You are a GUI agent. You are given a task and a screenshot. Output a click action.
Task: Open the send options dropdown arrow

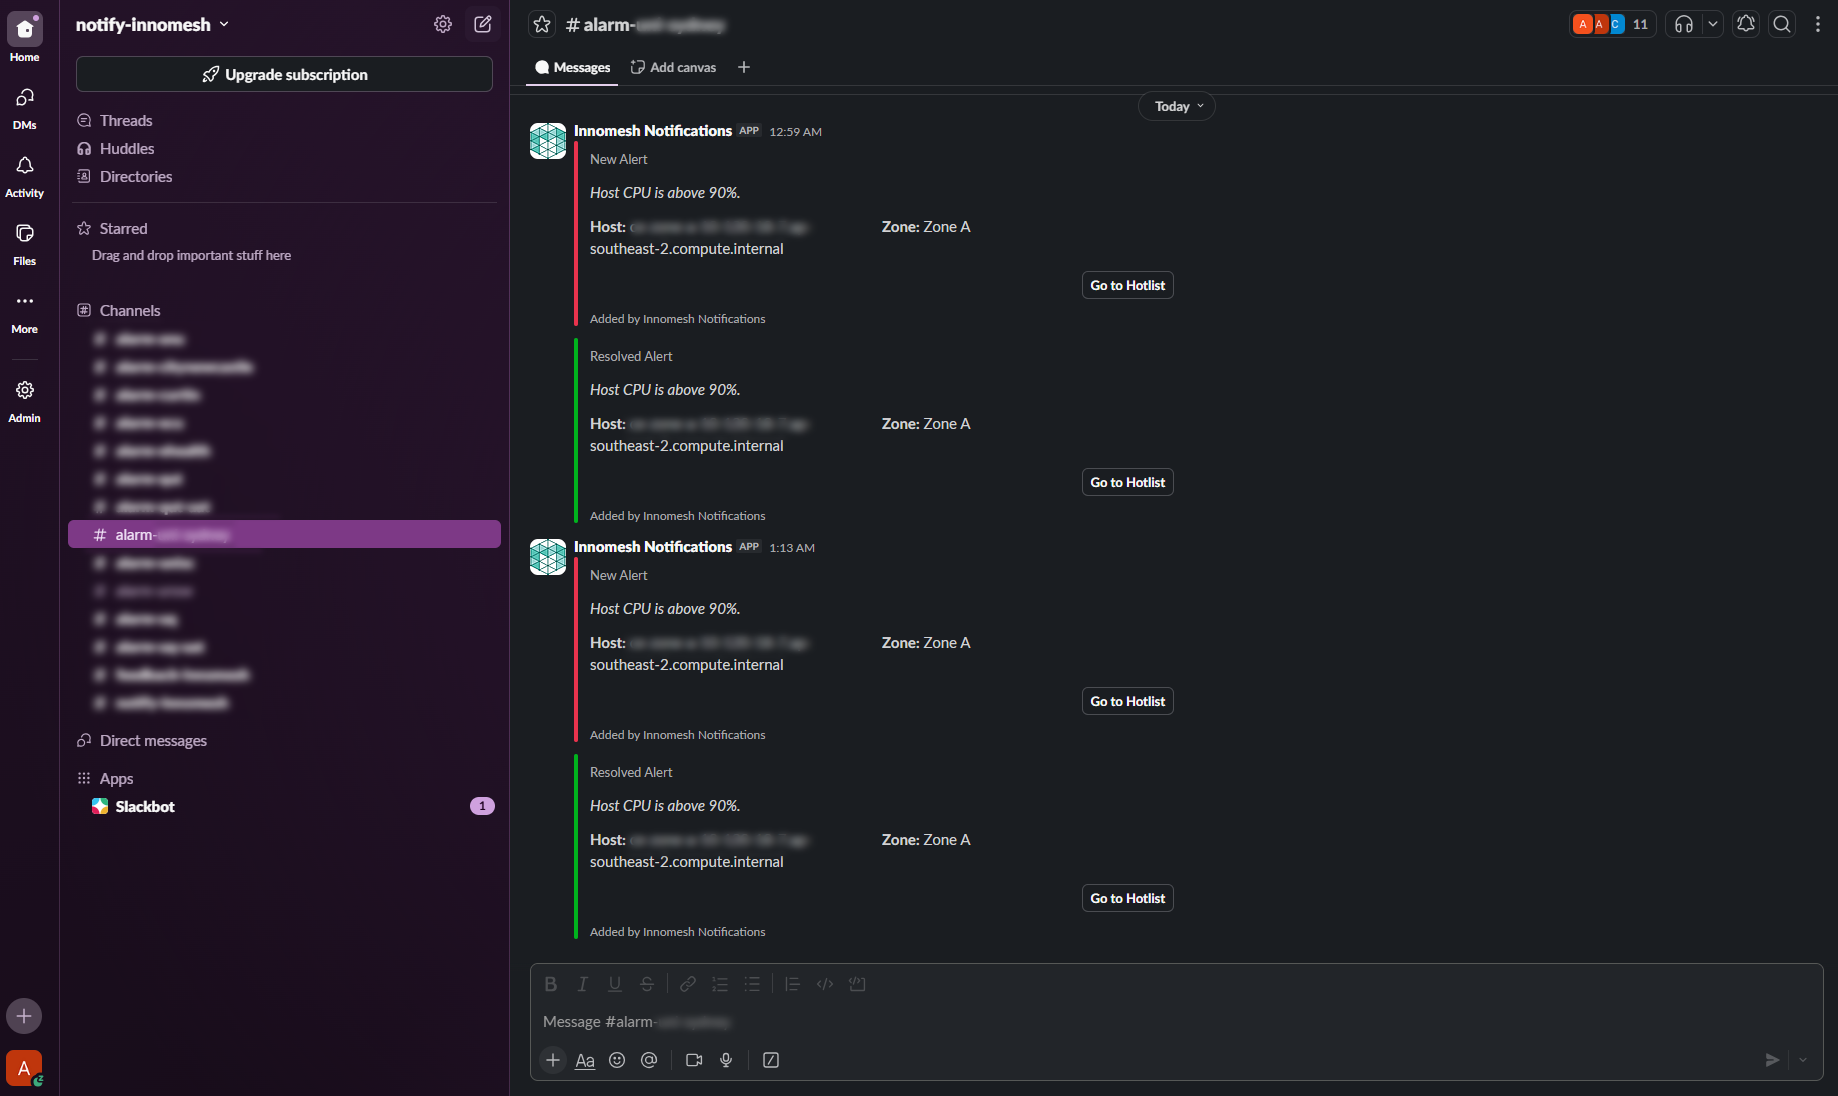pos(1803,1060)
